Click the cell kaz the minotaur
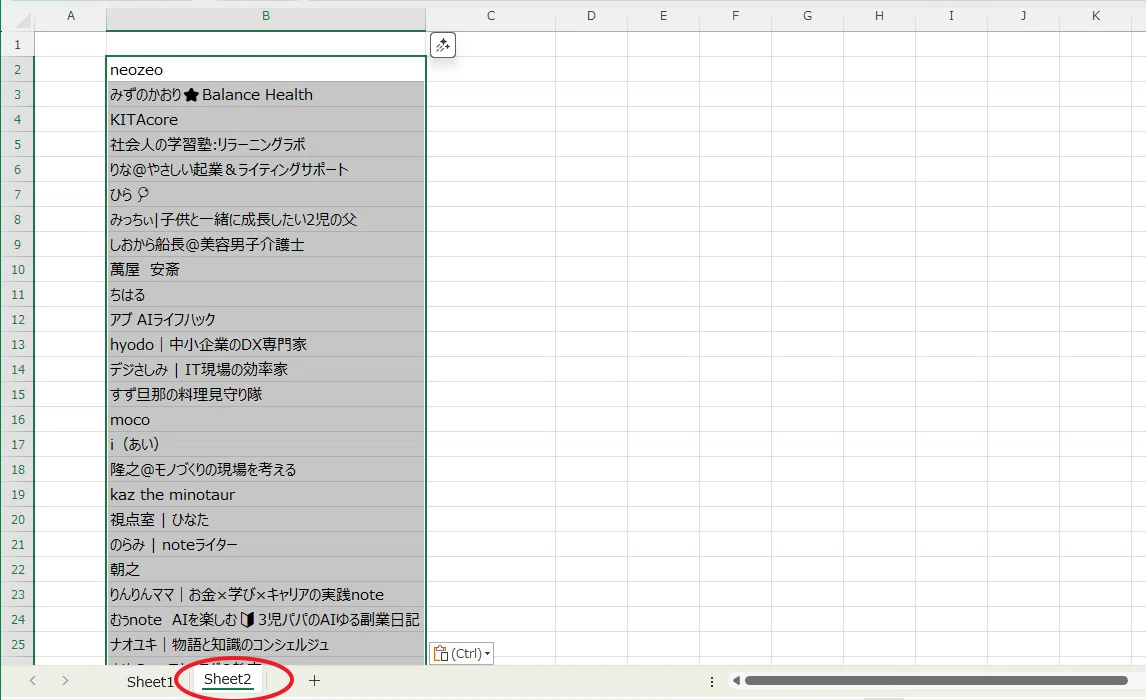 (266, 494)
